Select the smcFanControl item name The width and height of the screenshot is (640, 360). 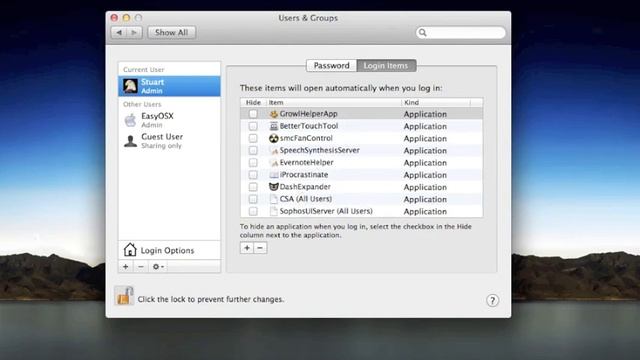(306, 138)
